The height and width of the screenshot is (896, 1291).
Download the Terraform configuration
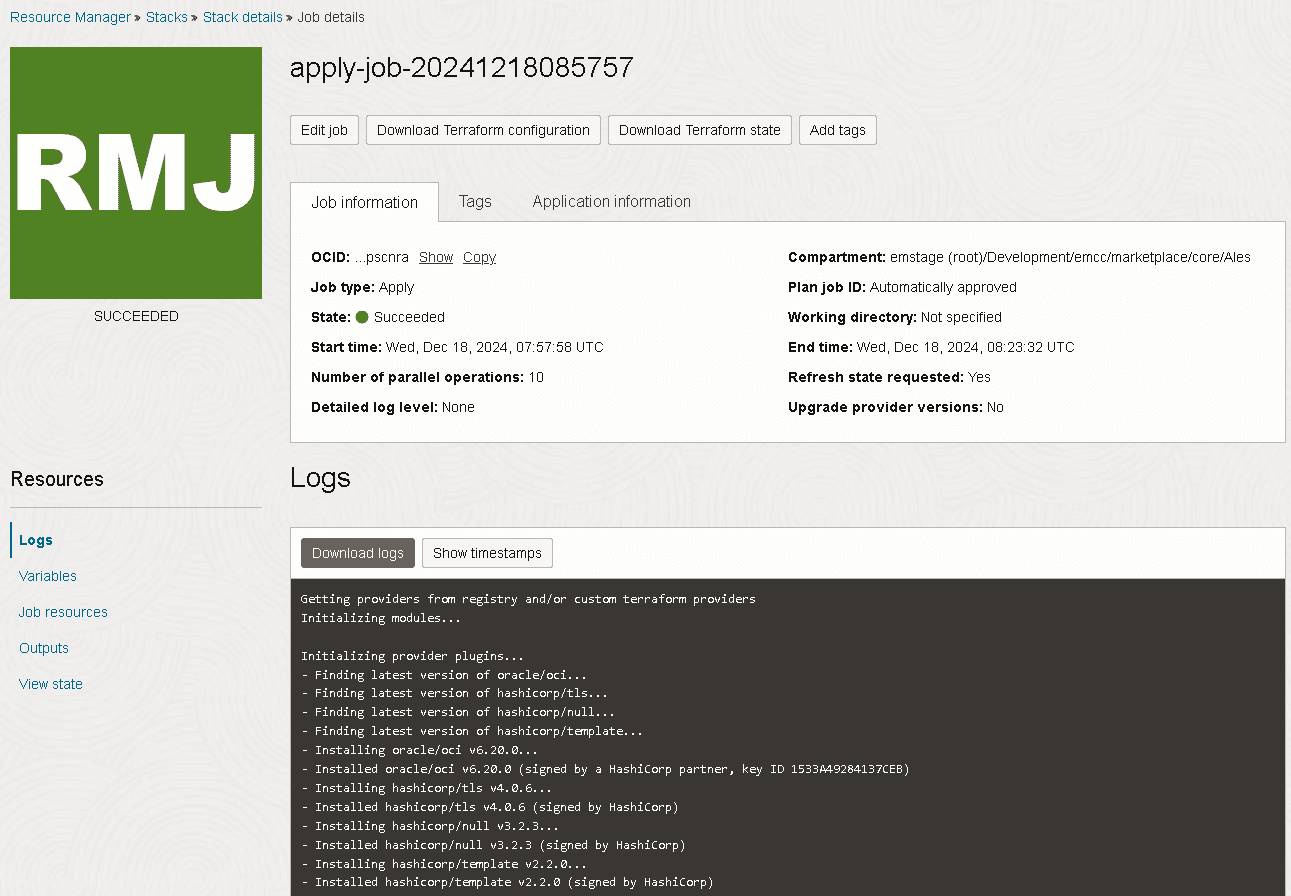483,130
